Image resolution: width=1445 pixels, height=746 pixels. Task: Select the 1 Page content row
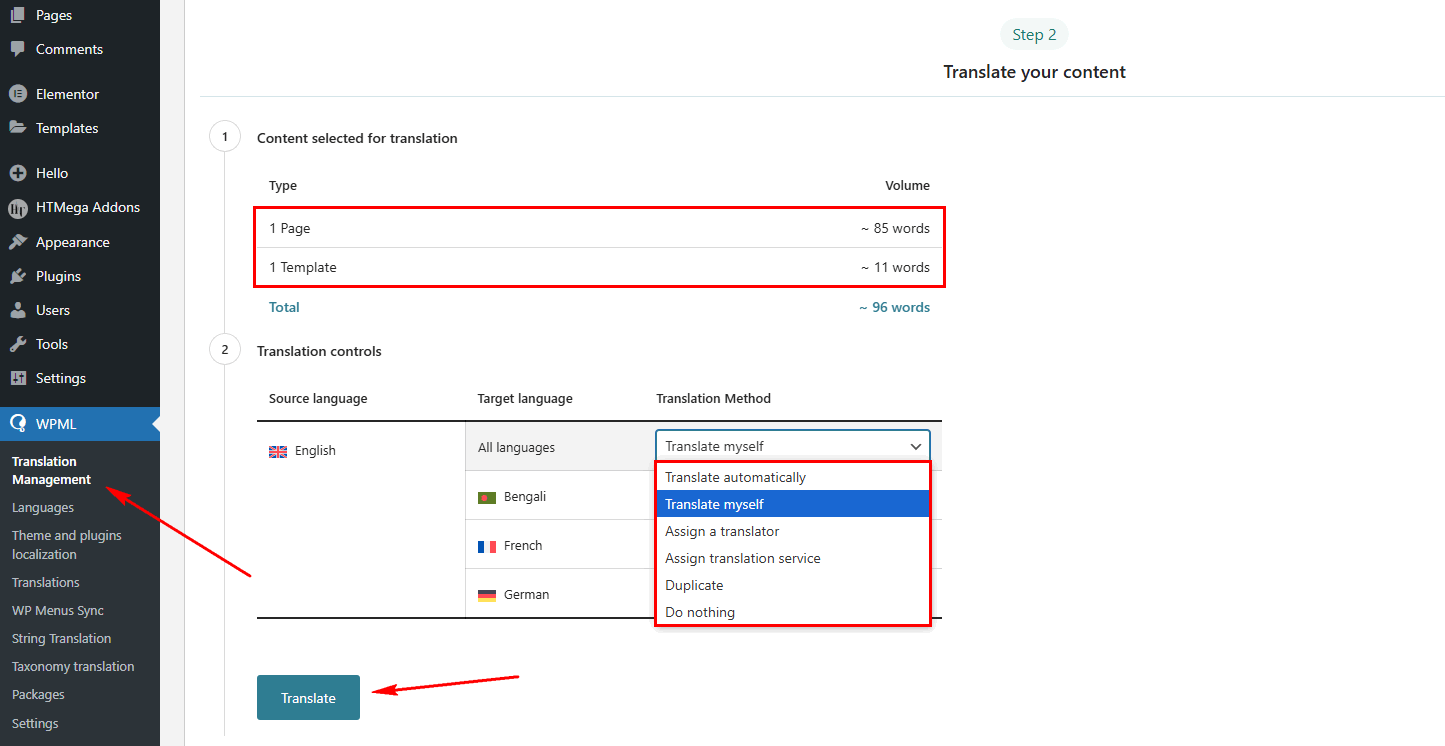click(x=598, y=228)
